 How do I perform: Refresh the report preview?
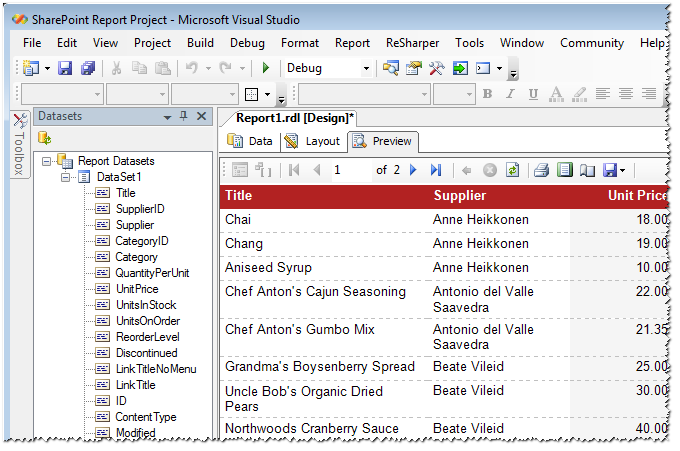pyautogui.click(x=513, y=170)
